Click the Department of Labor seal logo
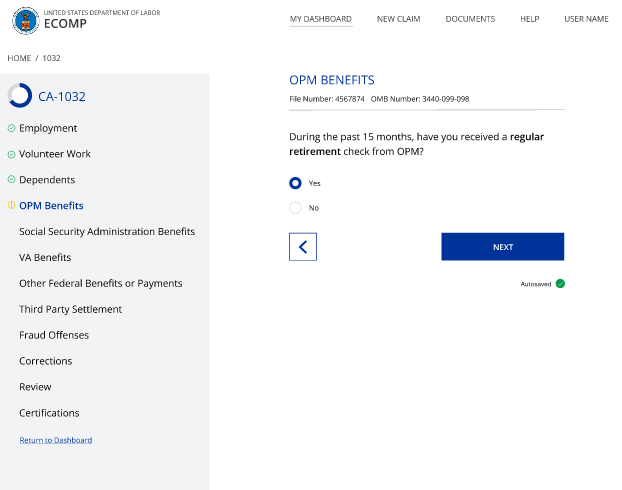This screenshot has height=490, width=622. click(25, 19)
